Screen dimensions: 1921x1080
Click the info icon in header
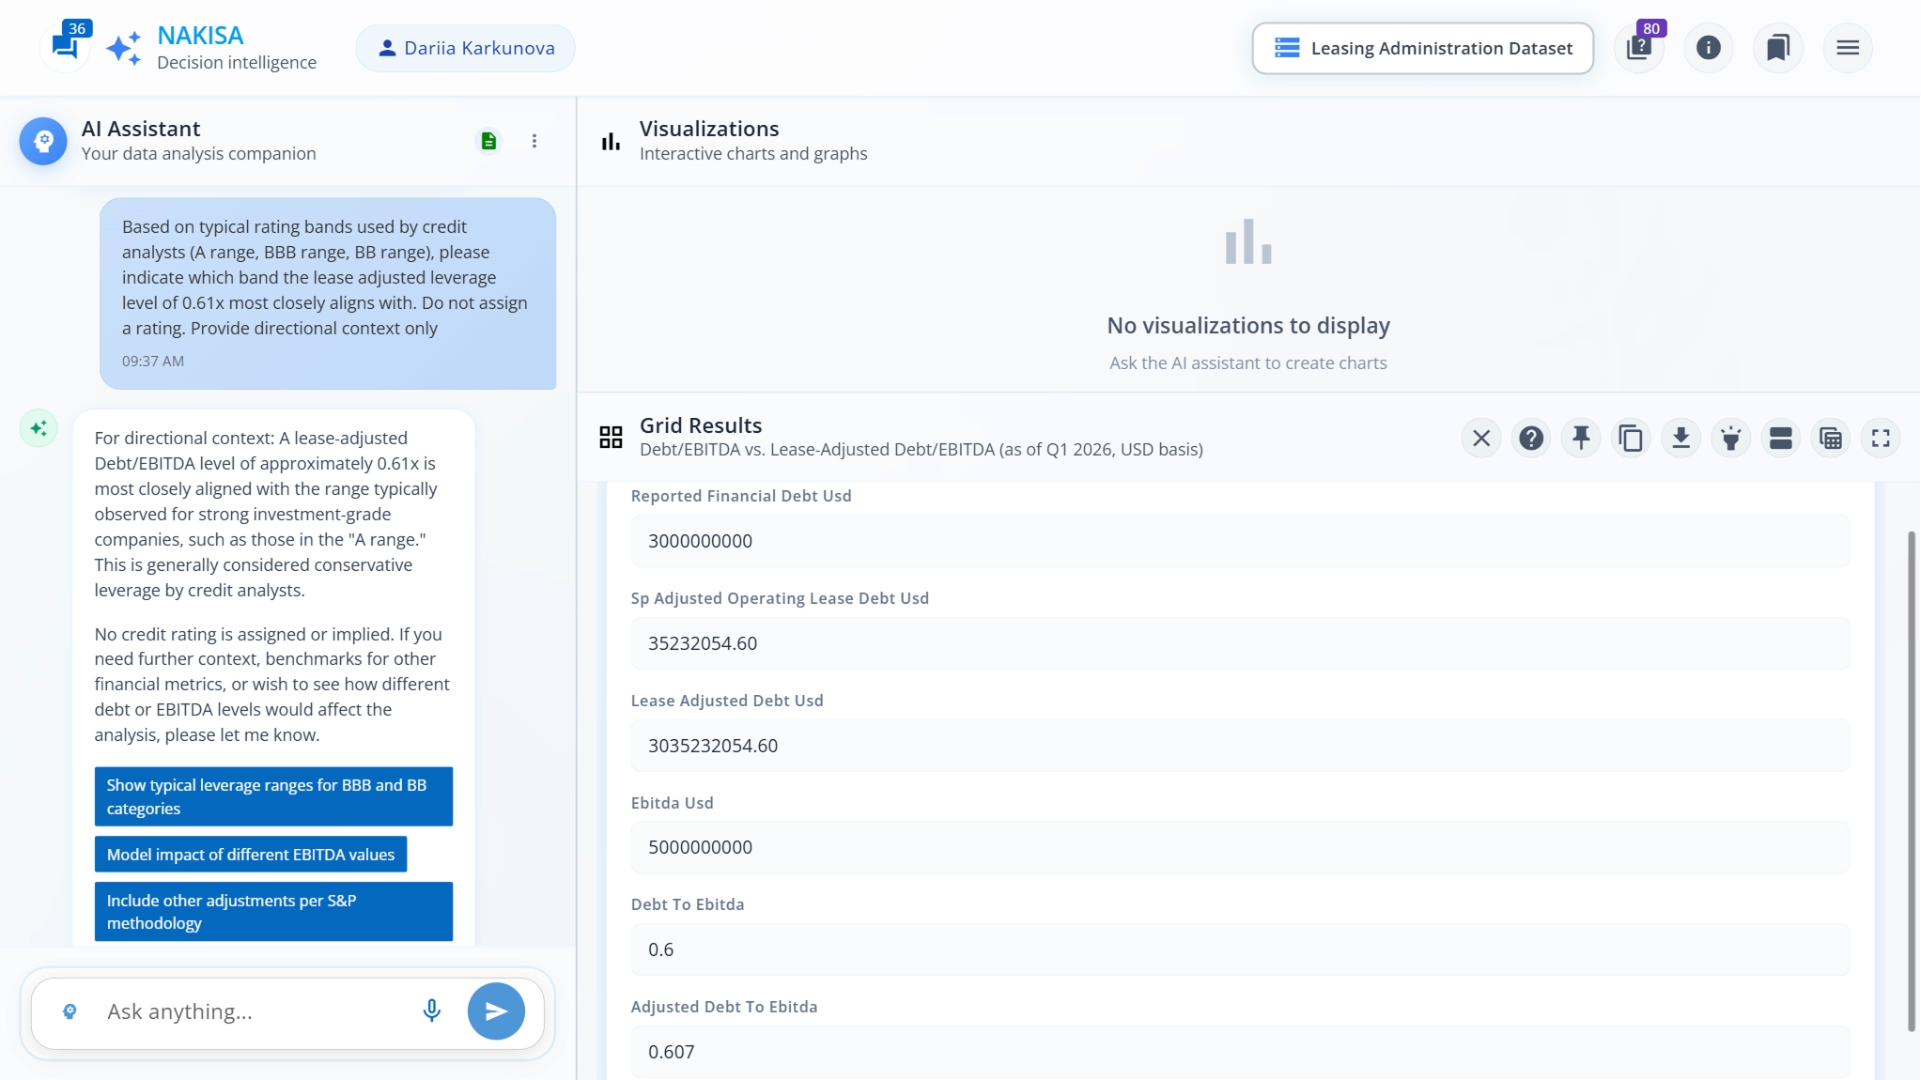(1708, 48)
